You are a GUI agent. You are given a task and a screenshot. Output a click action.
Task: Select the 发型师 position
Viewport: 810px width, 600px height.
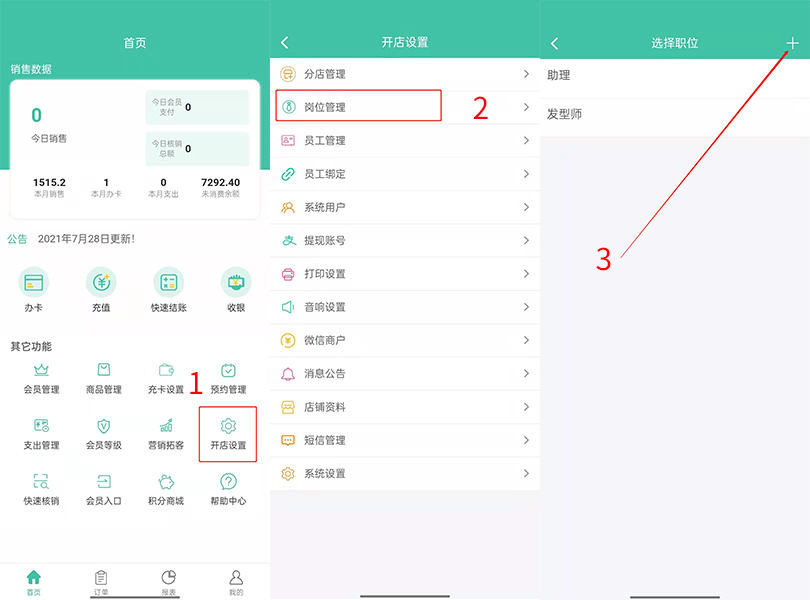pyautogui.click(x=564, y=115)
